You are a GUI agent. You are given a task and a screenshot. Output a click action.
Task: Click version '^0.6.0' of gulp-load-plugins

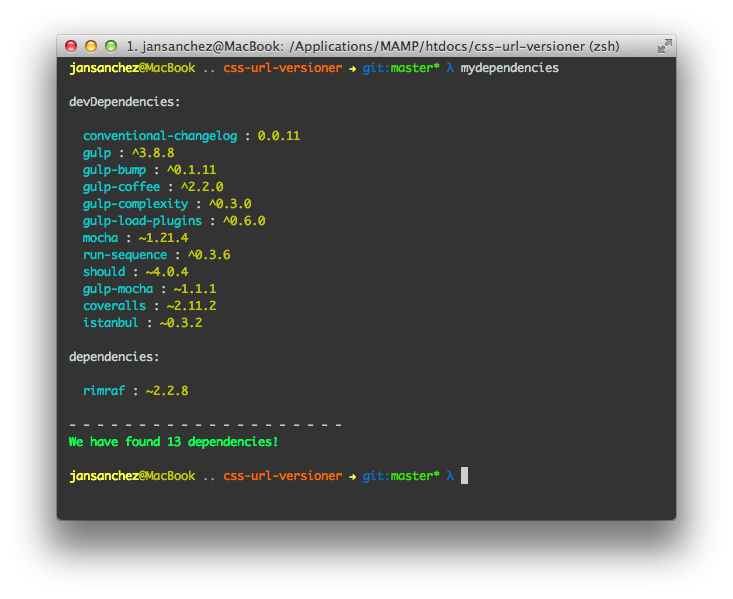pyautogui.click(x=244, y=221)
